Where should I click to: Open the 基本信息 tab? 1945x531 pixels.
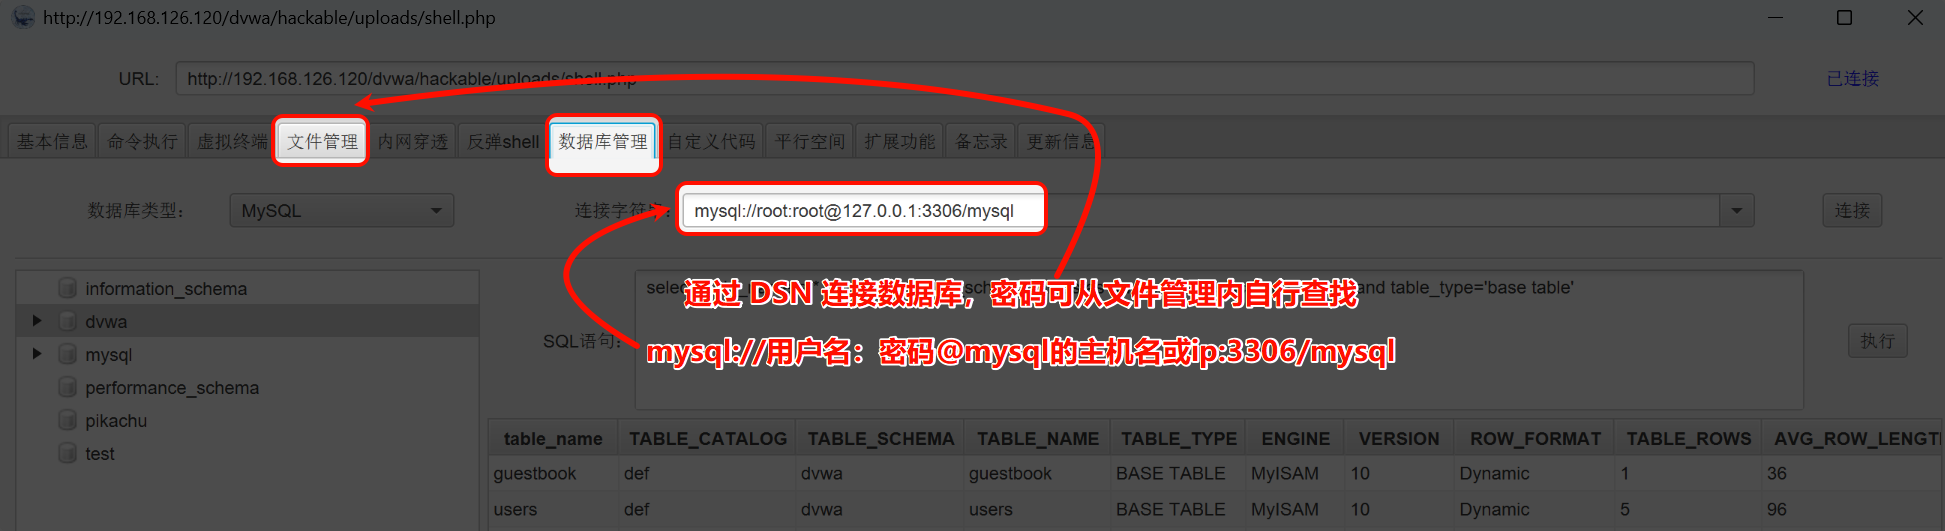pyautogui.click(x=52, y=142)
